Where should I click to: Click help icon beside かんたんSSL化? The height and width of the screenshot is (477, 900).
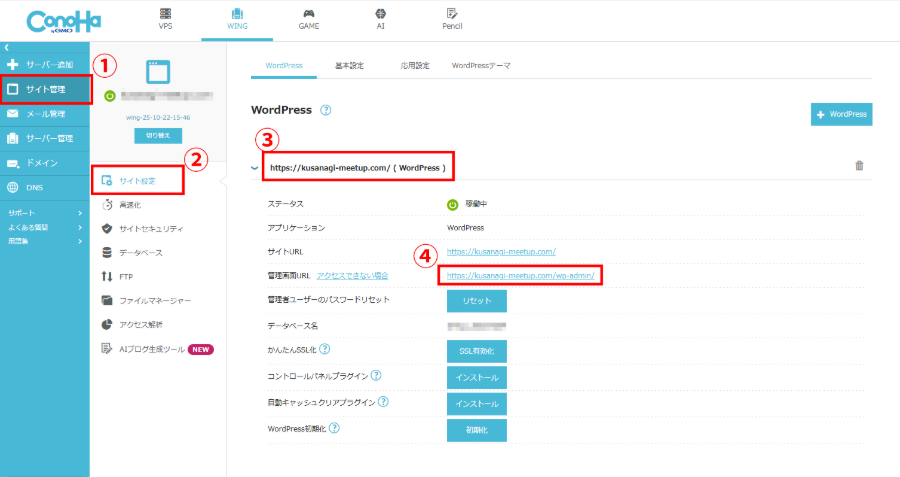pyautogui.click(x=325, y=349)
